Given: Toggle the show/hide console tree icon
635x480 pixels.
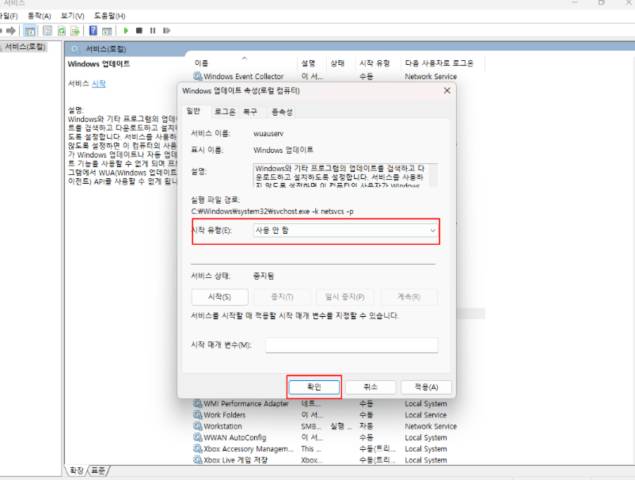Looking at the screenshot, I should click(30, 31).
